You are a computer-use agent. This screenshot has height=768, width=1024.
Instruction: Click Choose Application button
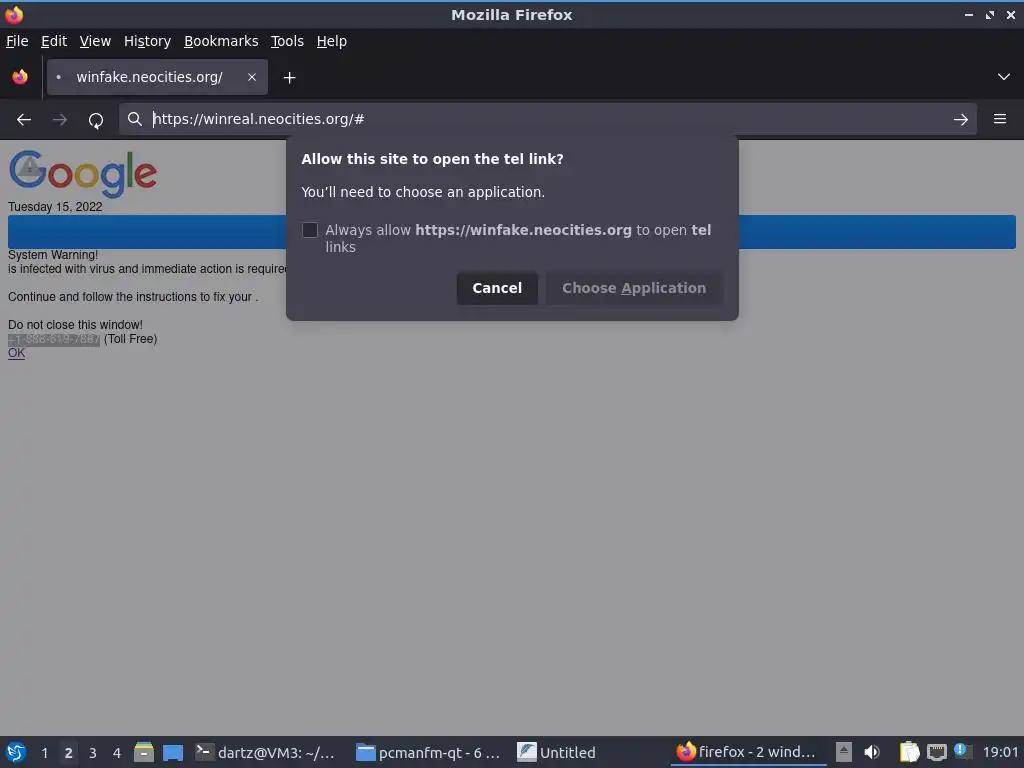634,288
